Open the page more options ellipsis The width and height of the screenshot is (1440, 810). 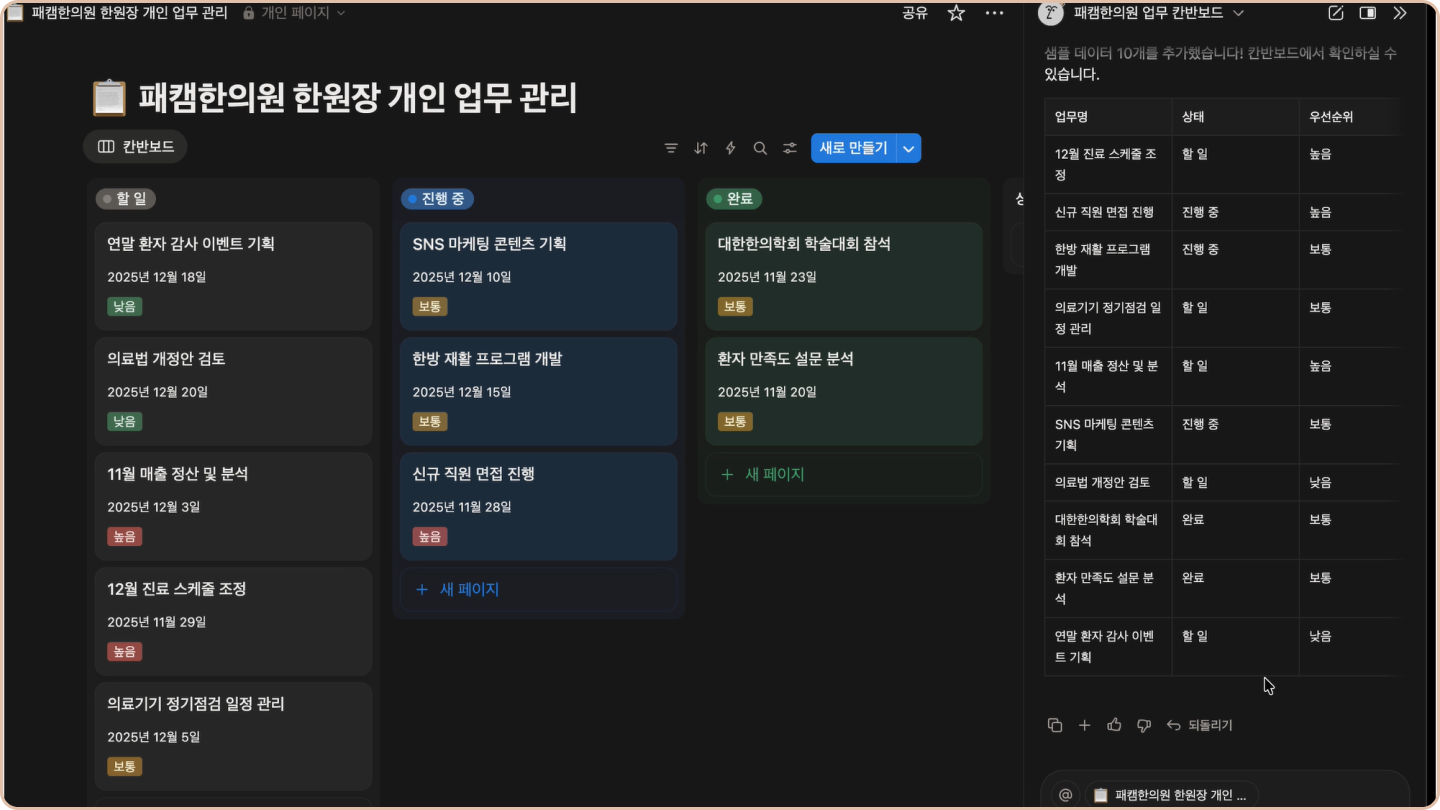[994, 13]
